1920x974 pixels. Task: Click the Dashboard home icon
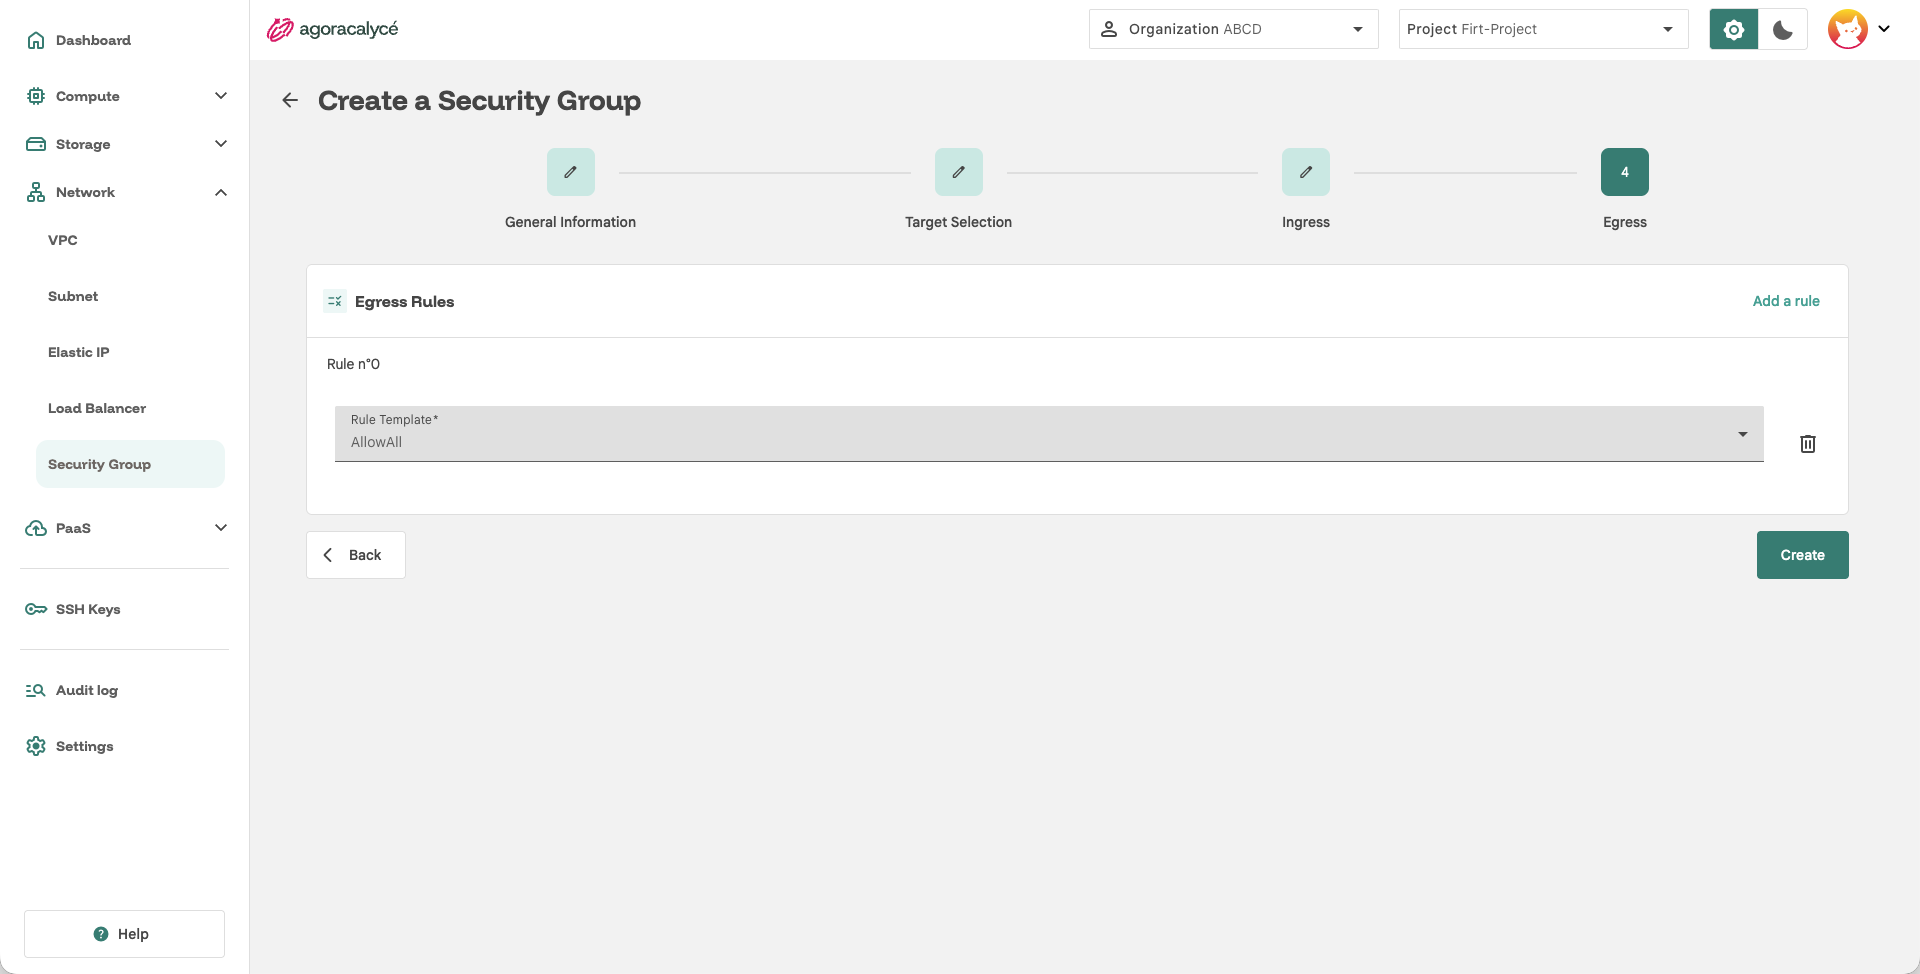click(36, 40)
